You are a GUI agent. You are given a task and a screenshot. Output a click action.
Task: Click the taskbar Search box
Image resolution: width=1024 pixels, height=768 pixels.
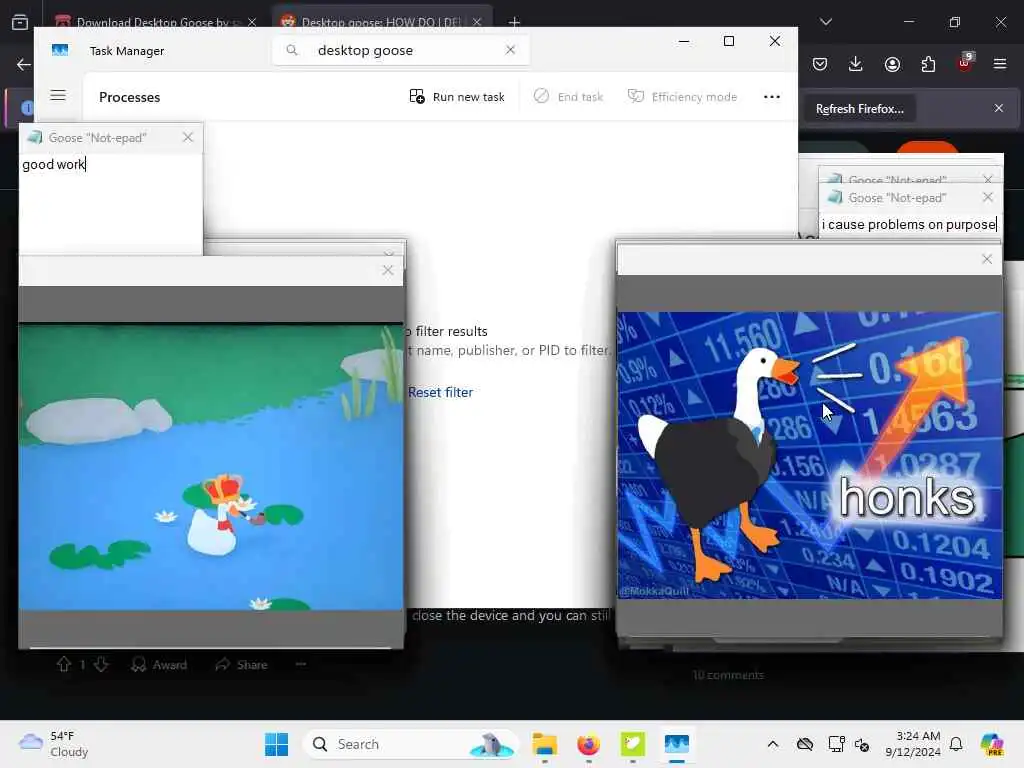410,744
